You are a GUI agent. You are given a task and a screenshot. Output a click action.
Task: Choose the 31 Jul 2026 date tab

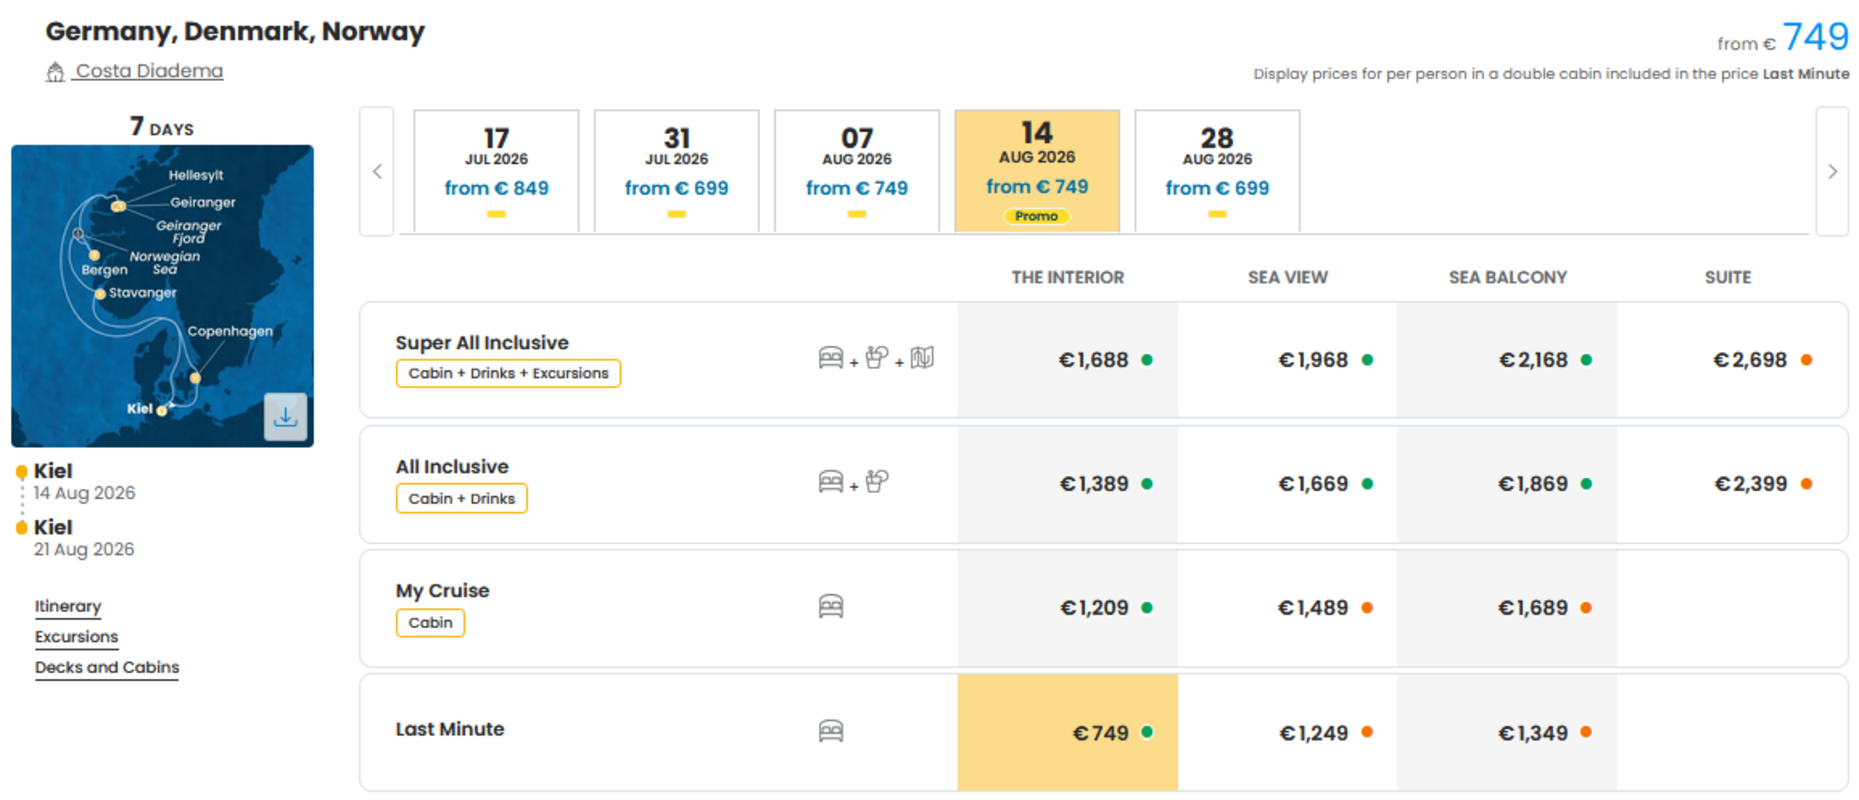(x=677, y=171)
